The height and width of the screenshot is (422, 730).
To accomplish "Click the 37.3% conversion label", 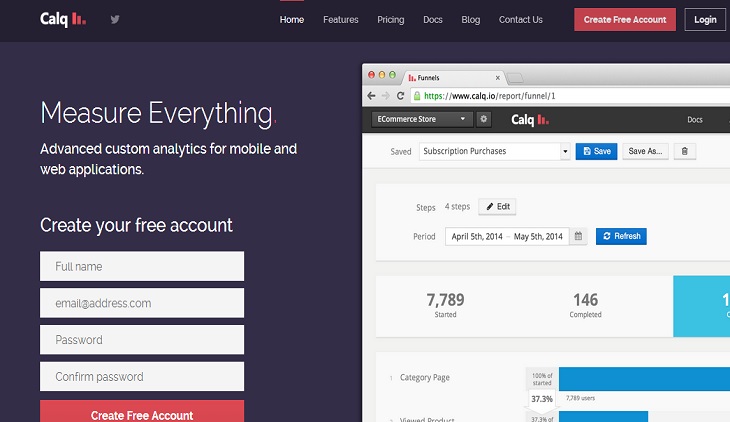I will tap(542, 399).
